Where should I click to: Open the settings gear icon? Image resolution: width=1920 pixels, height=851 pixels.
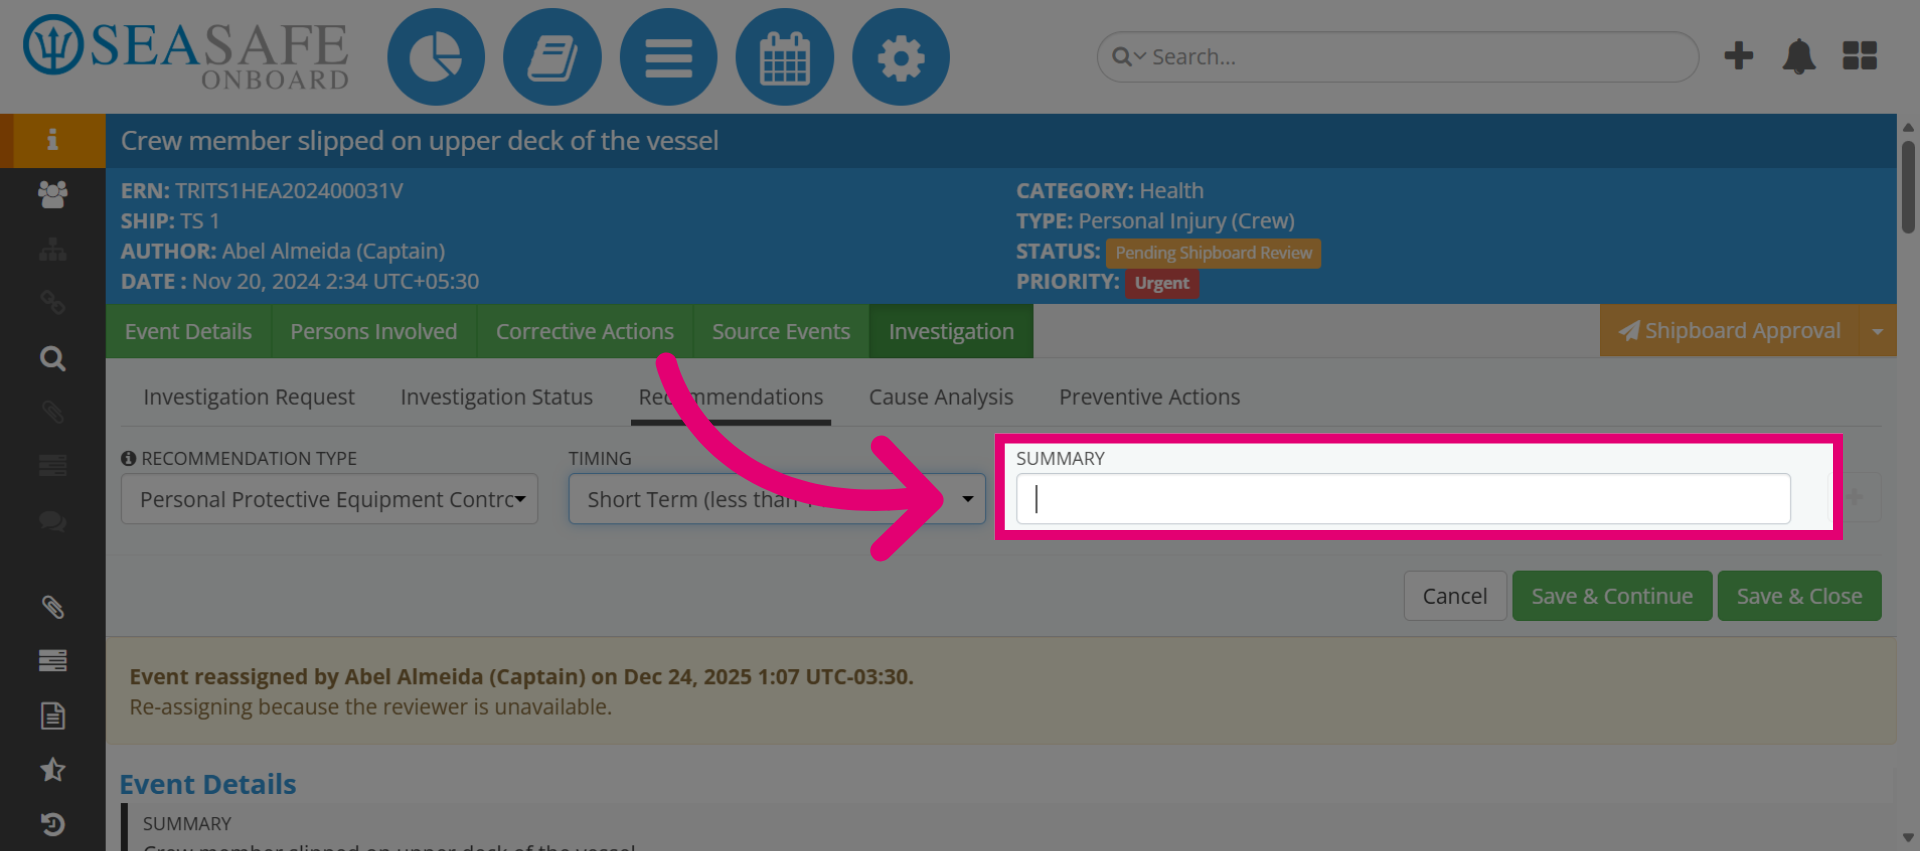pyautogui.click(x=900, y=57)
